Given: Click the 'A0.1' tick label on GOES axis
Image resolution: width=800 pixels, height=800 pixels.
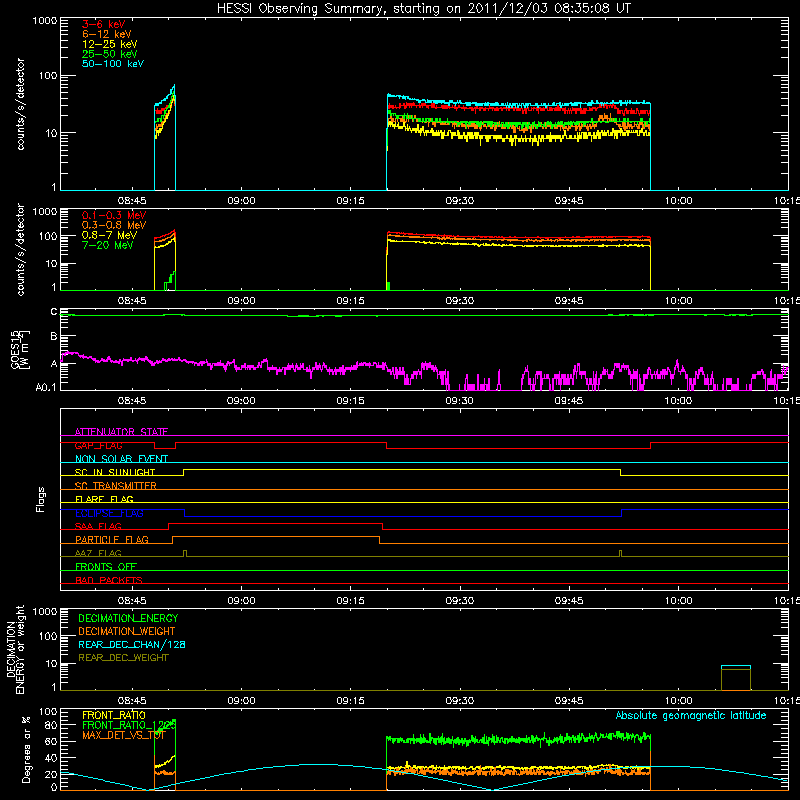Looking at the screenshot, I should point(46,387).
